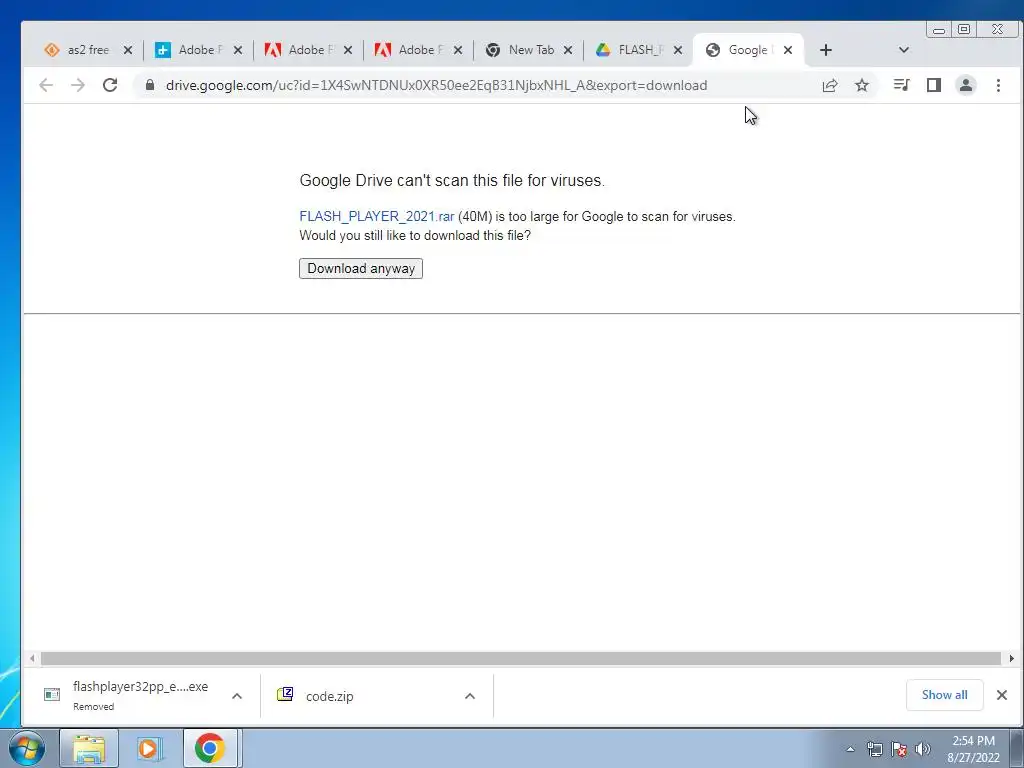This screenshot has width=1024, height=768.
Task: Open the media control icon
Action: click(x=901, y=85)
